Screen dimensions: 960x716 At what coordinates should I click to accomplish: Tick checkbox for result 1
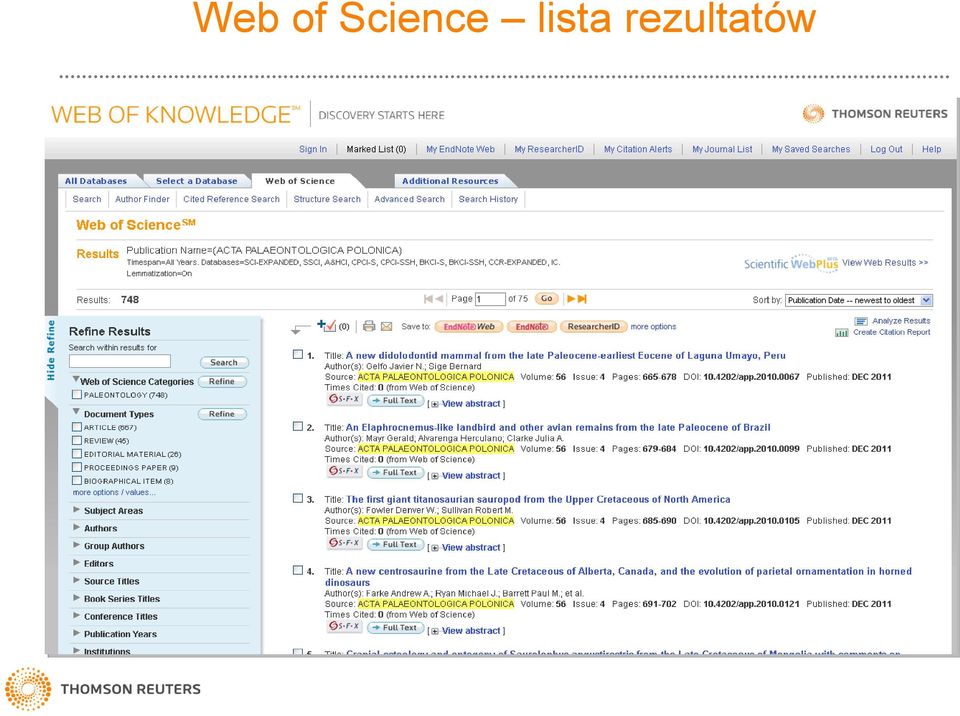[298, 354]
